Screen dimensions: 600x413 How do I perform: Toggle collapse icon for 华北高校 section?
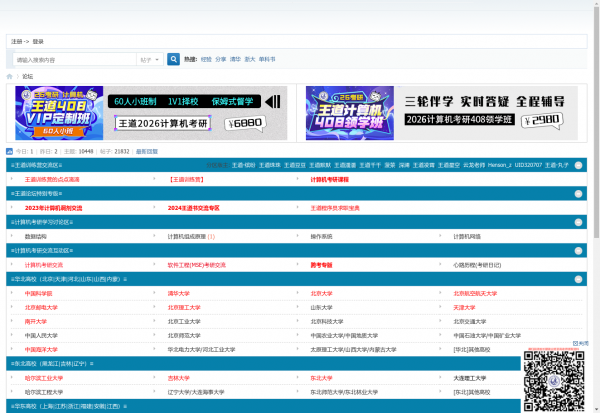pyautogui.click(x=578, y=279)
